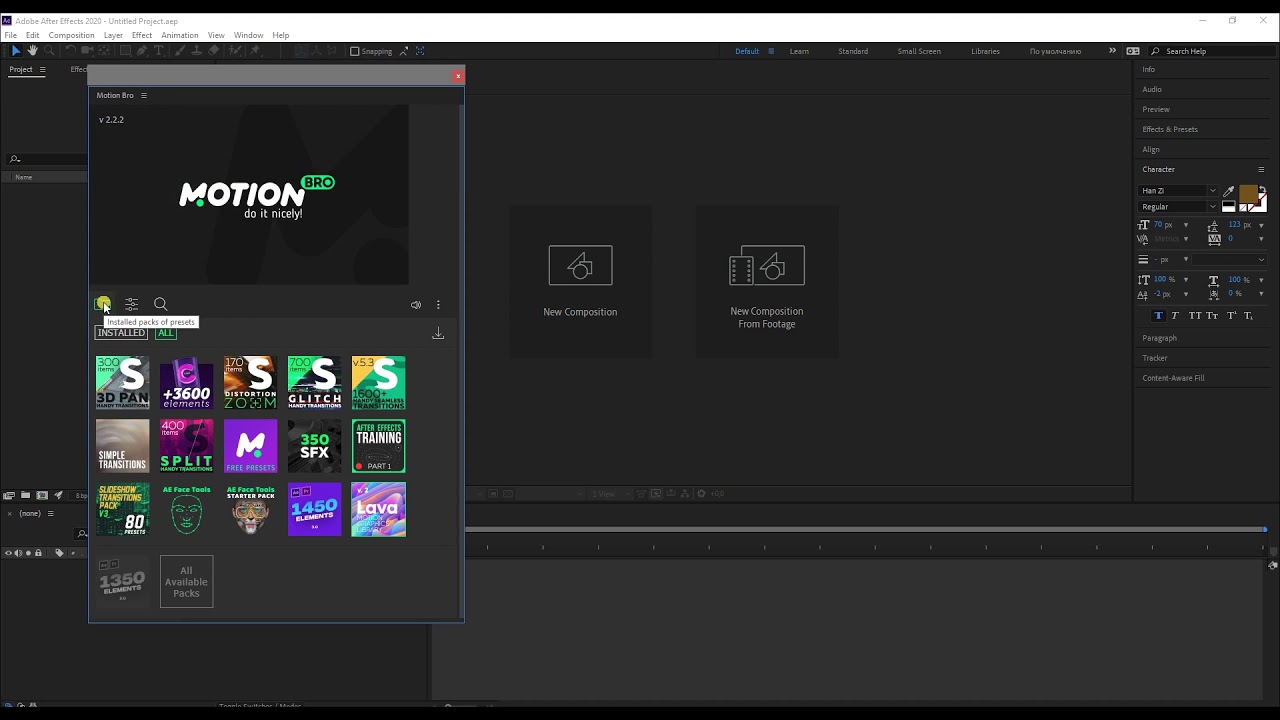Select the Clone Stamp tool
The width and height of the screenshot is (1280, 720).
pyautogui.click(x=197, y=51)
